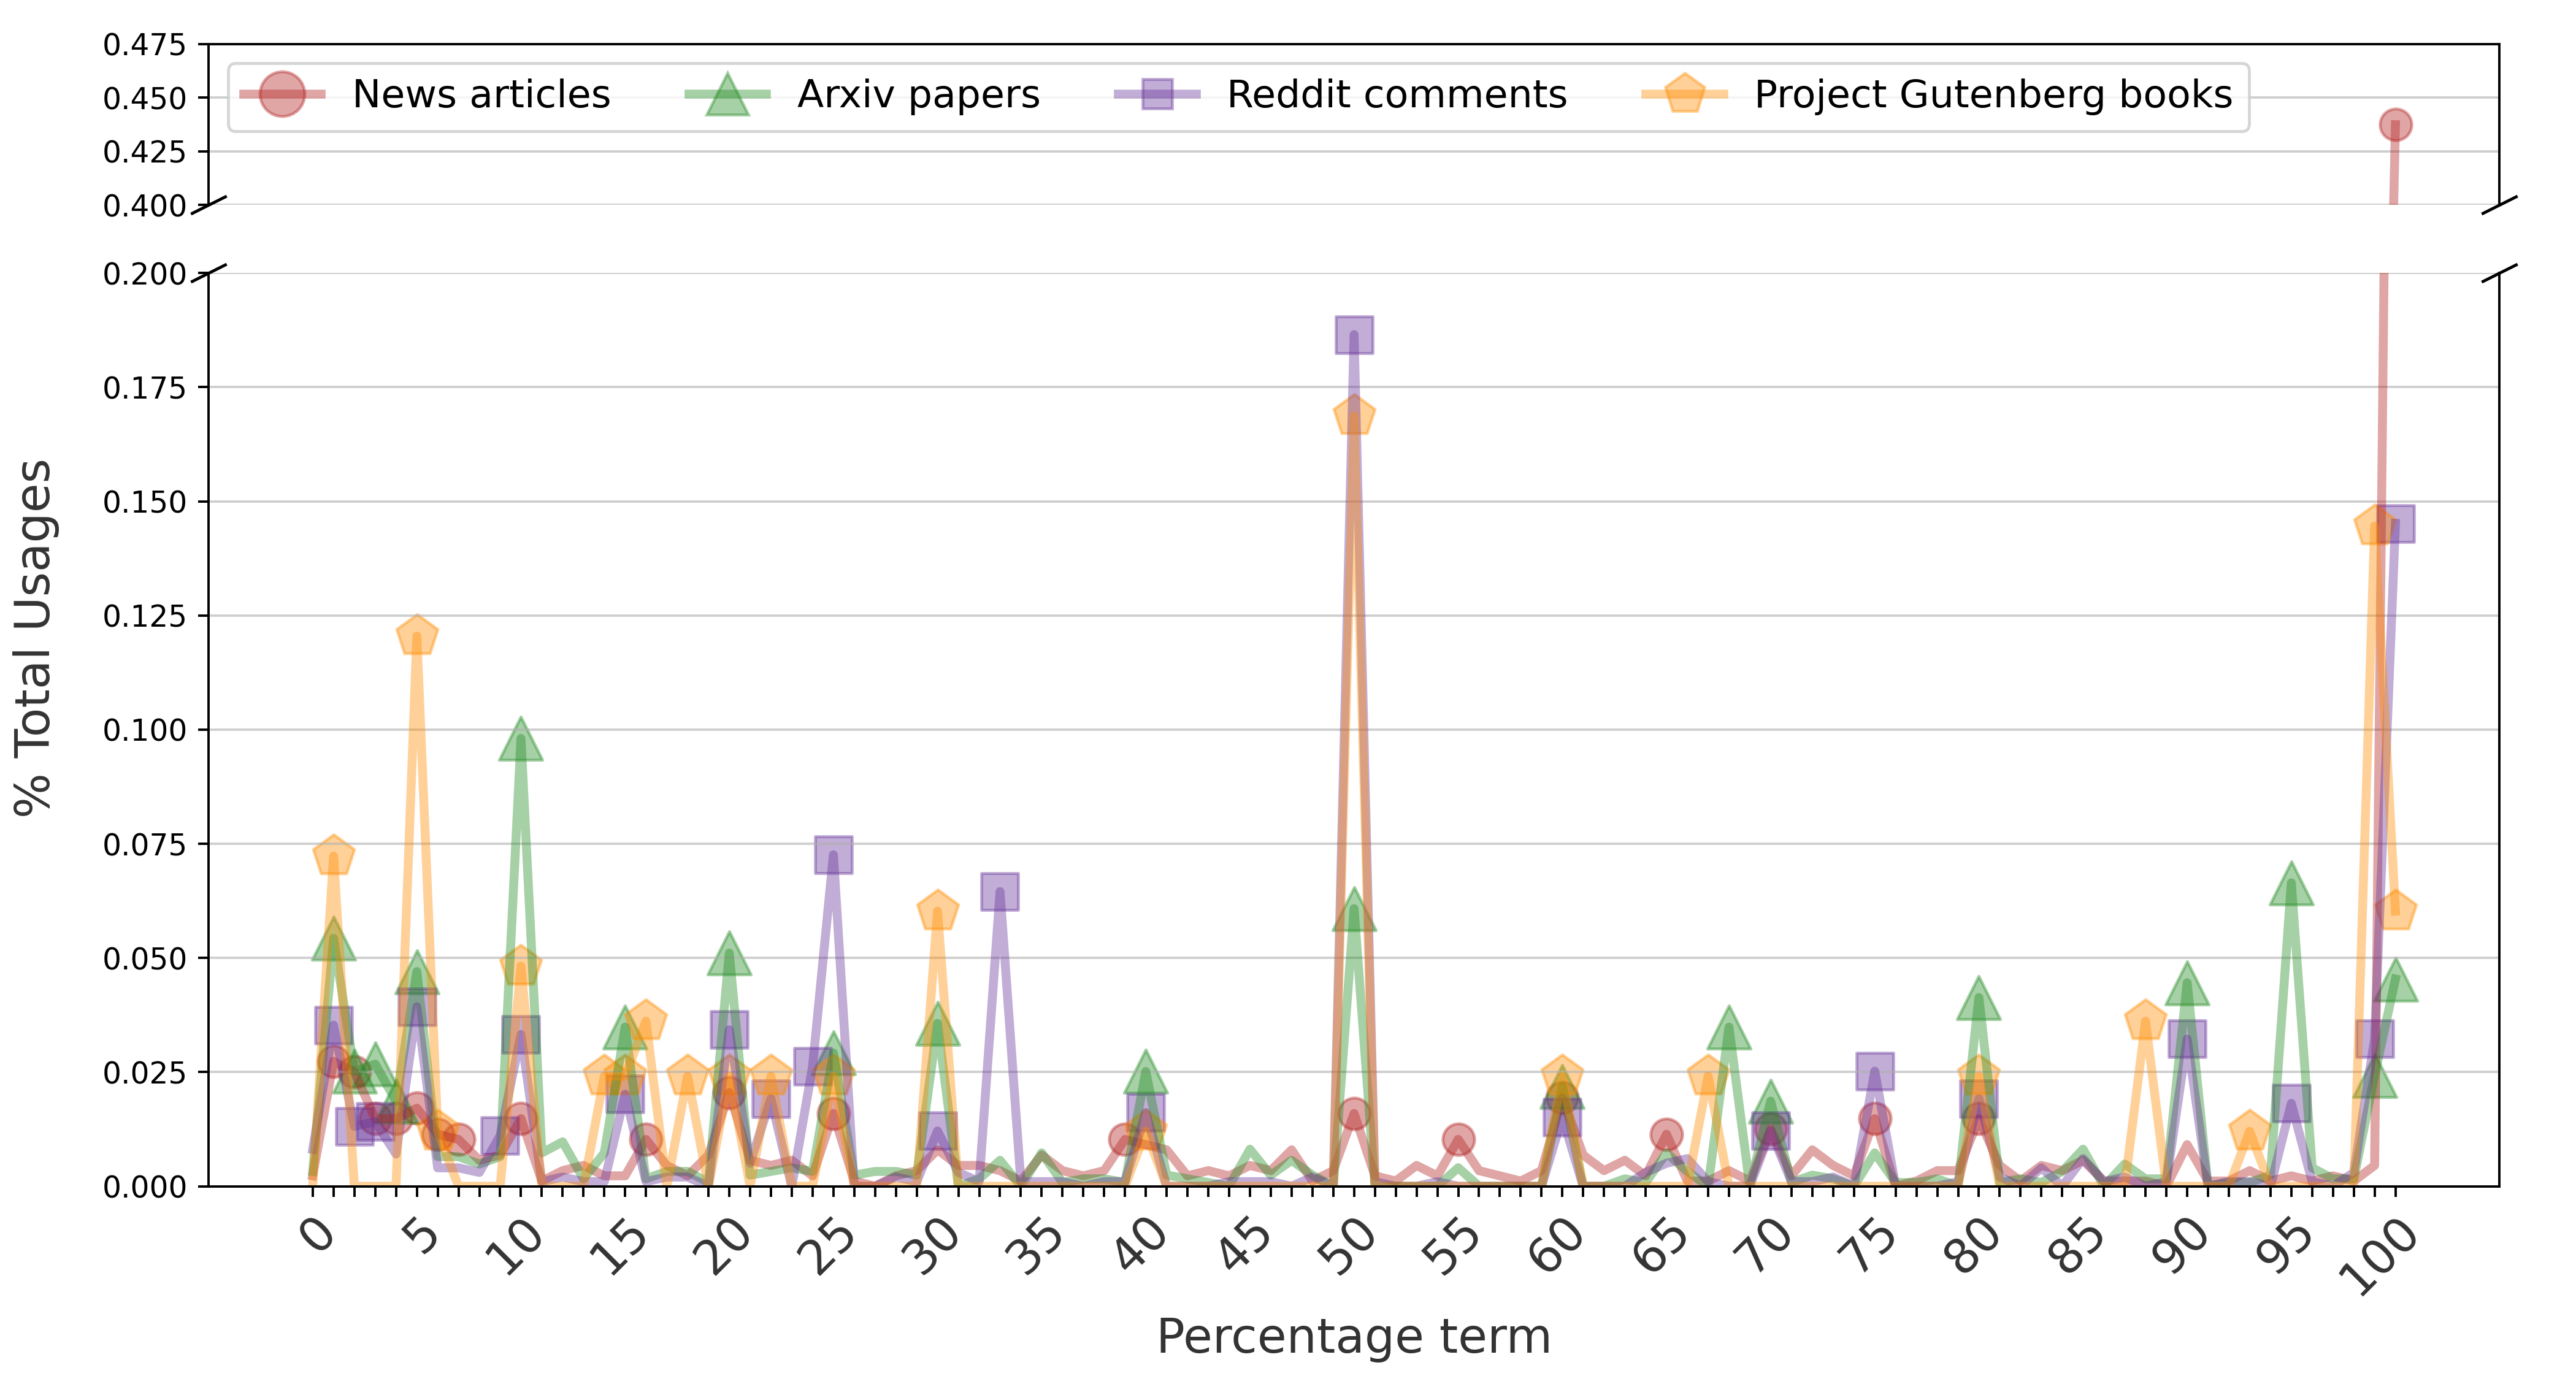
Task: Click the "% Total Usages" y-axis title
Action: click(34, 637)
